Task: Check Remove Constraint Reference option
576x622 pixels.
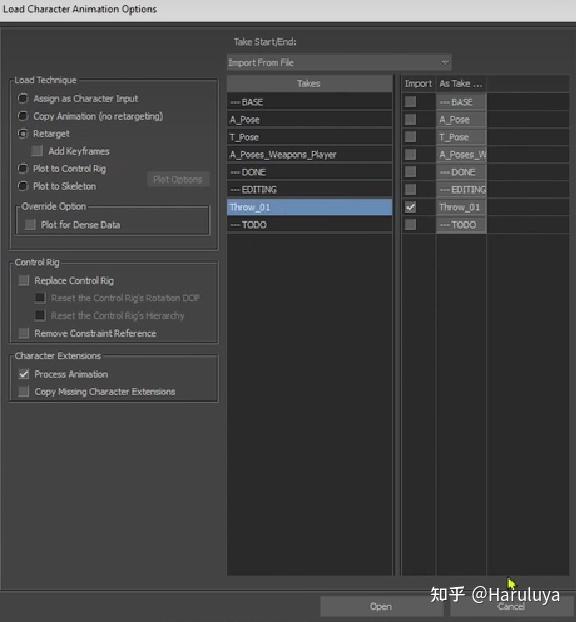Action: tap(24, 333)
